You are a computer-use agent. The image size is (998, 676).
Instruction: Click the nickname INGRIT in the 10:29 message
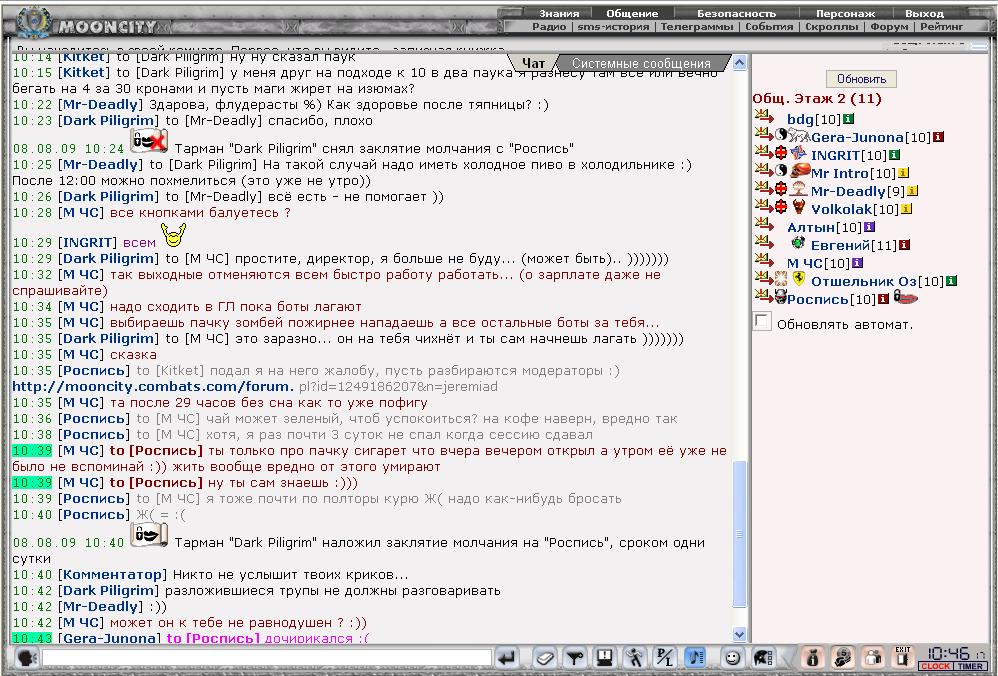coord(88,243)
